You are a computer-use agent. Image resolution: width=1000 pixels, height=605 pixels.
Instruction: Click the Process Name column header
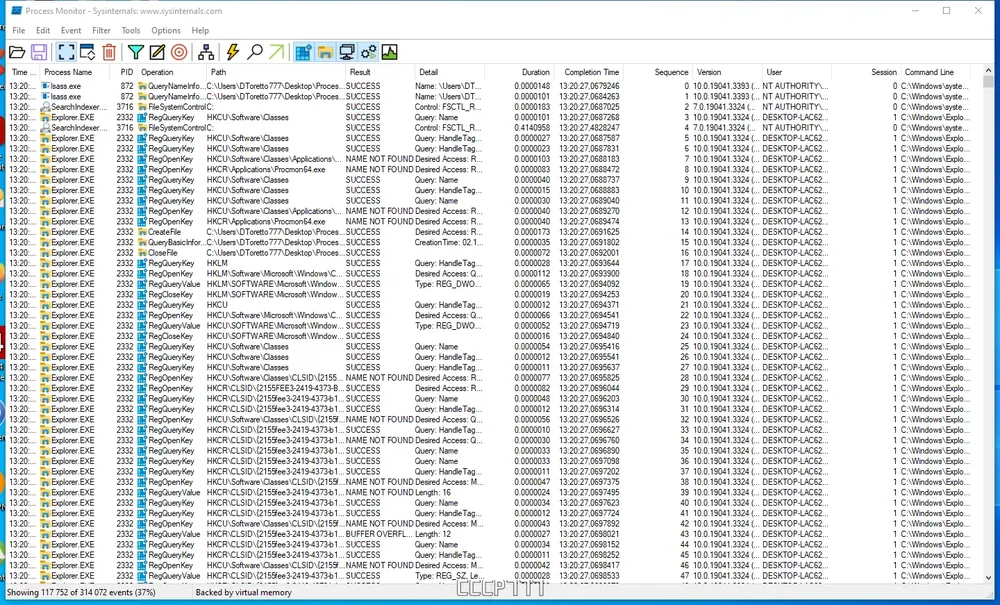68,72
